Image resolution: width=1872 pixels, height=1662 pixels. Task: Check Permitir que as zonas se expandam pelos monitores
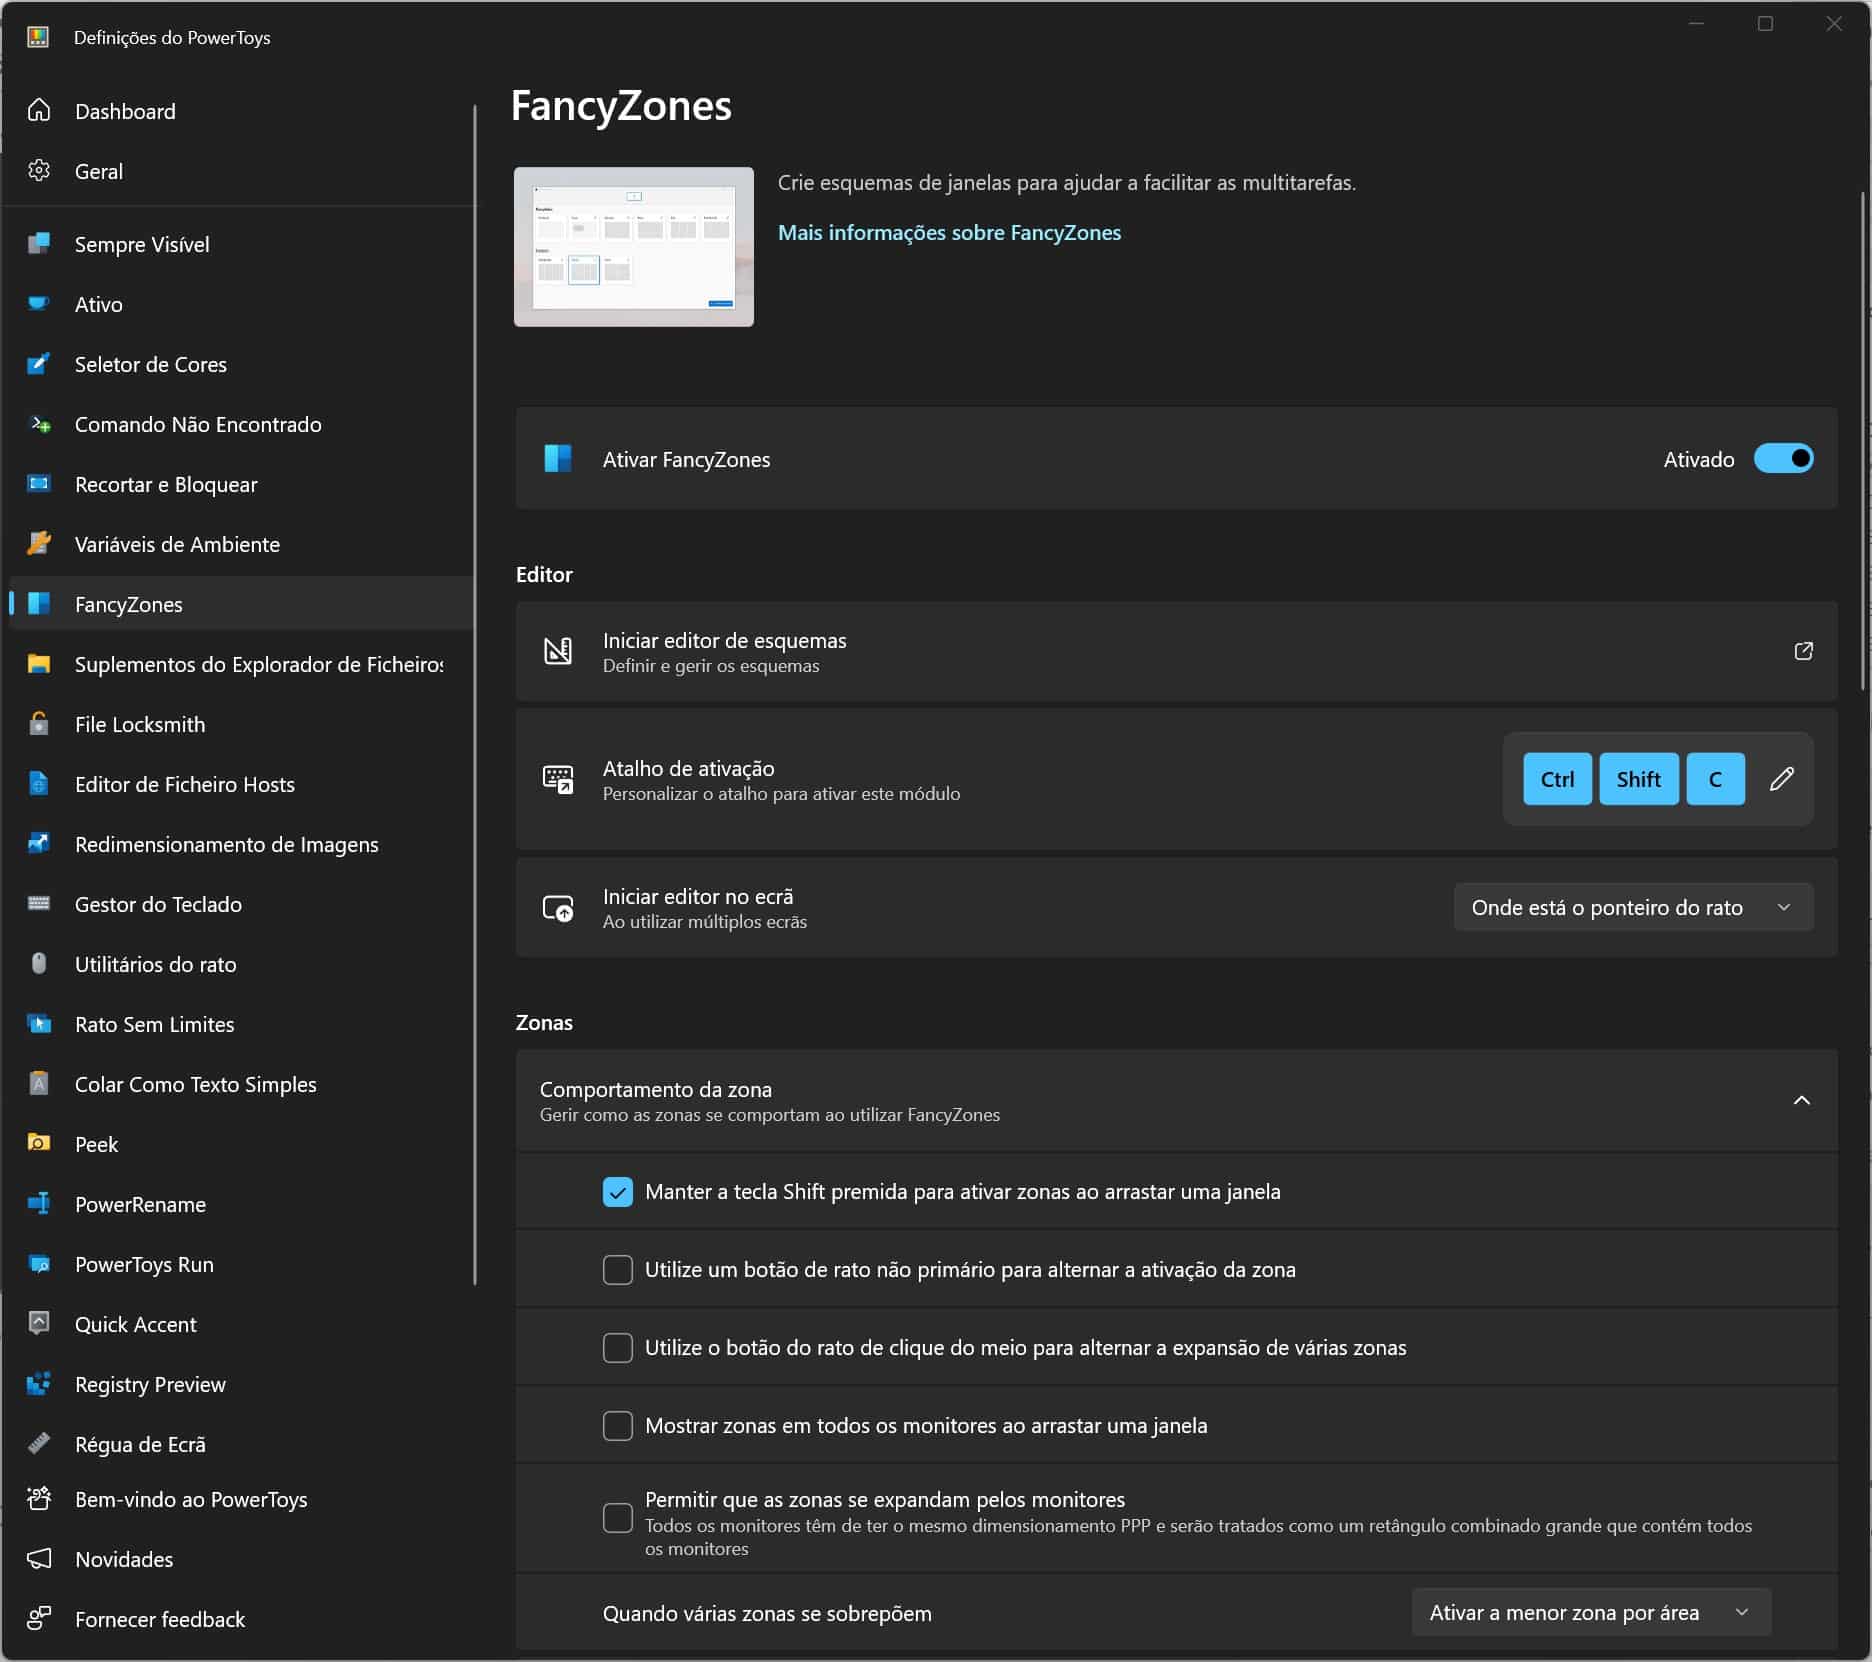618,1518
